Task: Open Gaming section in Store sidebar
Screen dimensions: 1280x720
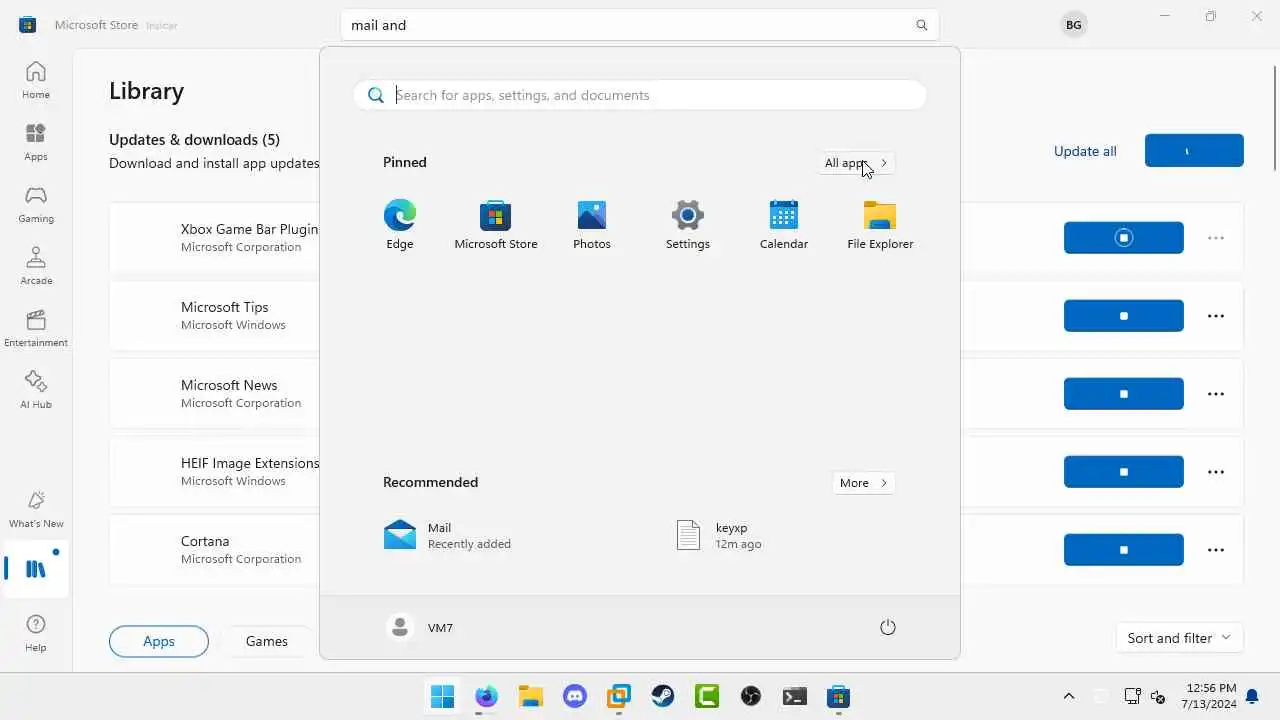Action: coord(36,204)
